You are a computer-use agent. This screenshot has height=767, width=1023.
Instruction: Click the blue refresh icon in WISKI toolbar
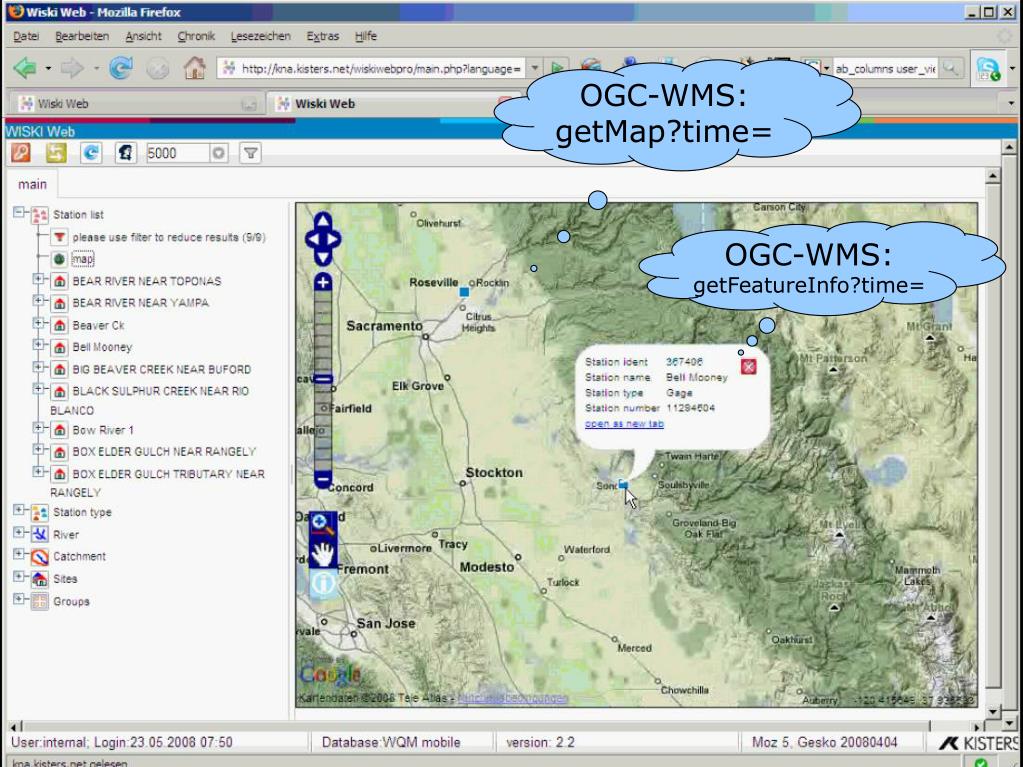pyautogui.click(x=91, y=153)
